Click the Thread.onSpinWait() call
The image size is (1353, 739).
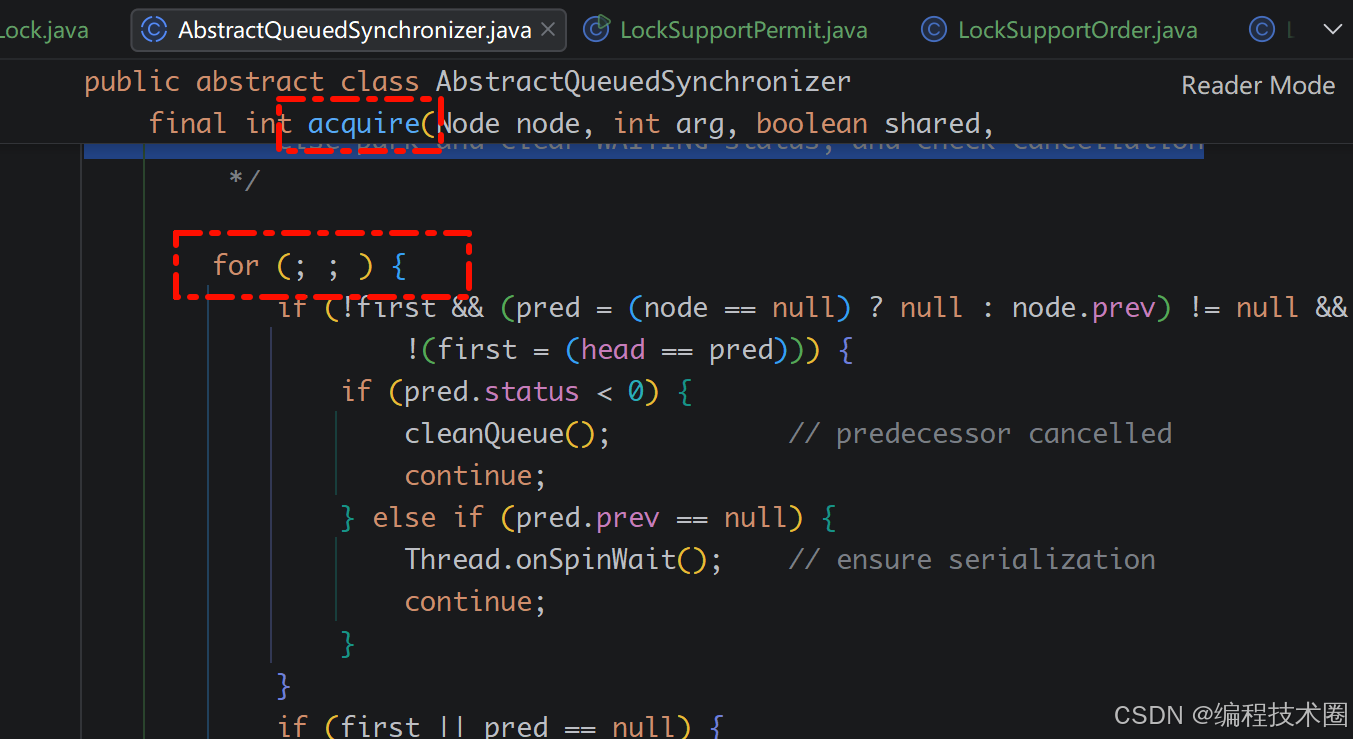563,559
